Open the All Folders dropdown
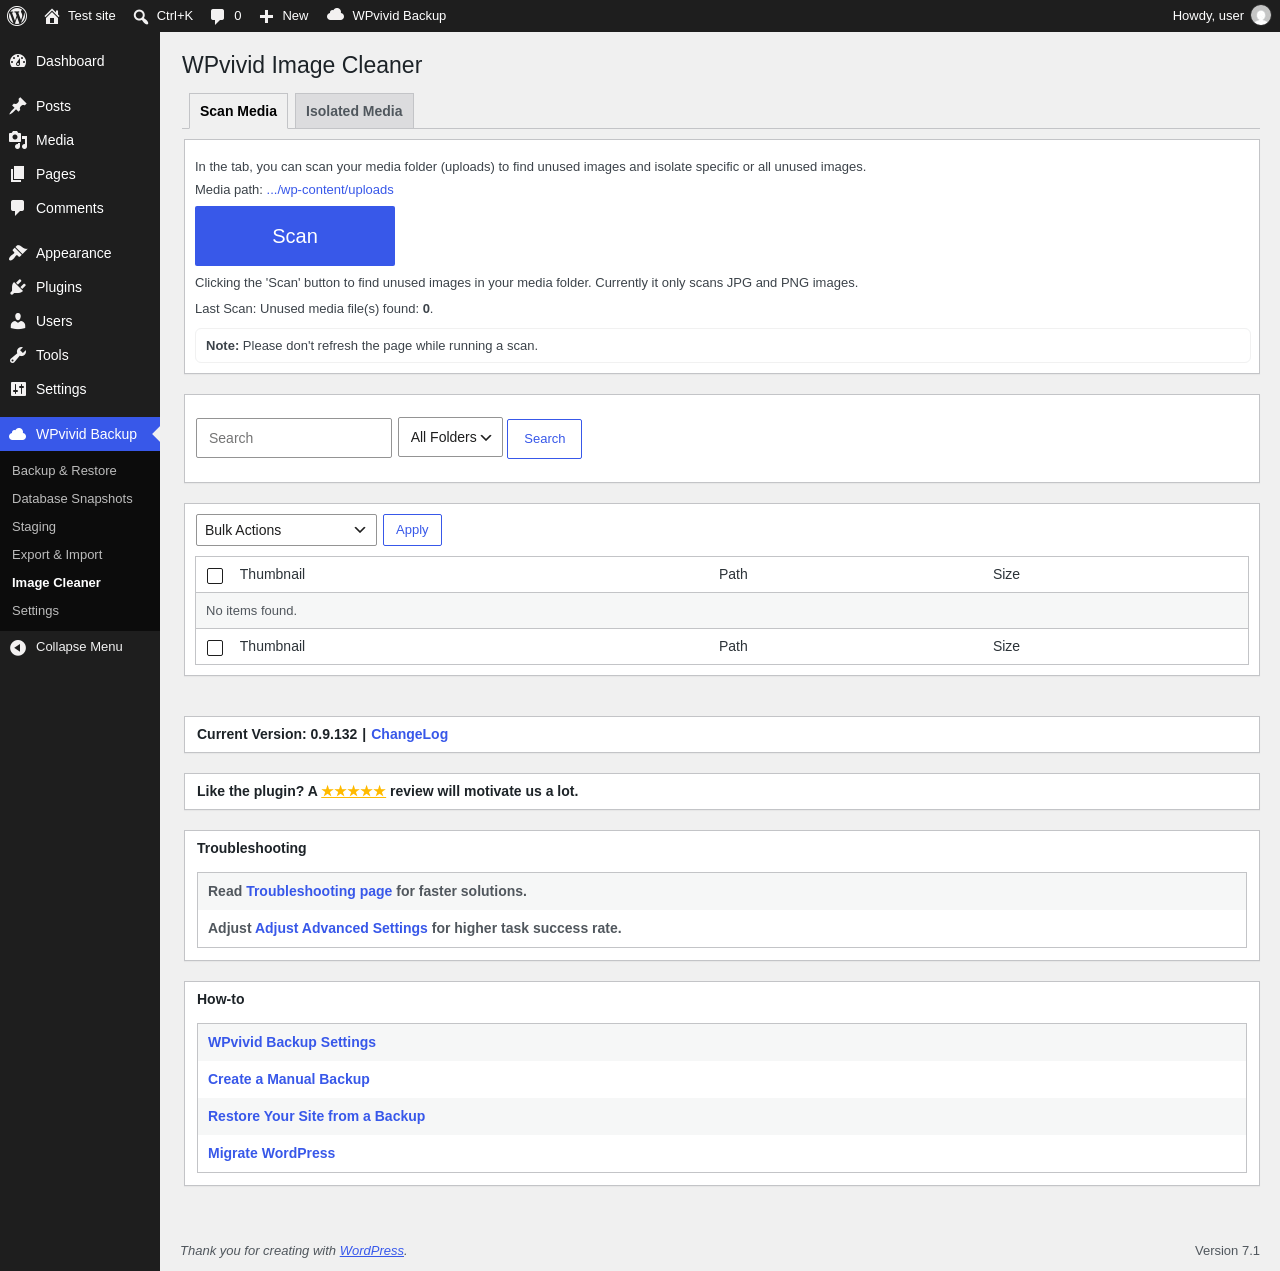 450,437
